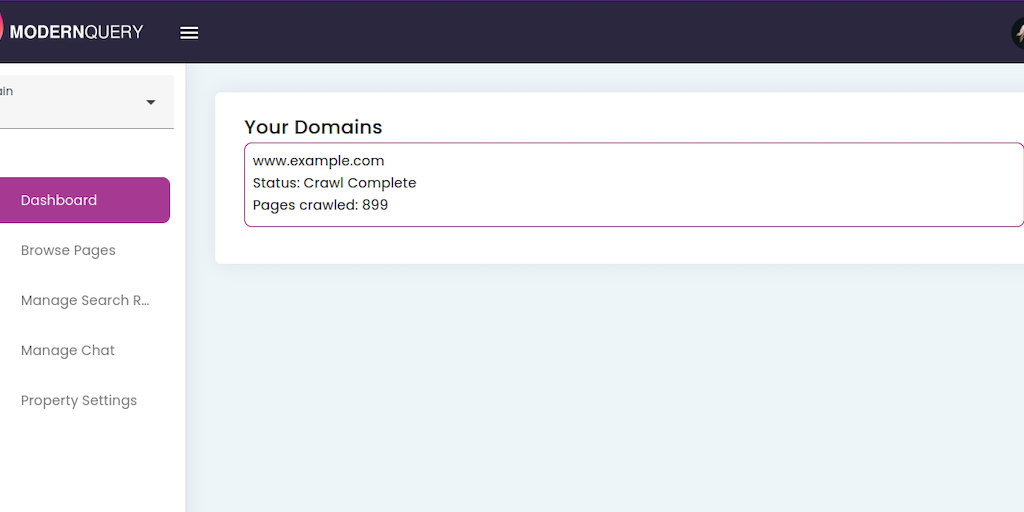The width and height of the screenshot is (1024, 512).
Task: Click the 'www.example.com' domain text
Action: (x=319, y=161)
